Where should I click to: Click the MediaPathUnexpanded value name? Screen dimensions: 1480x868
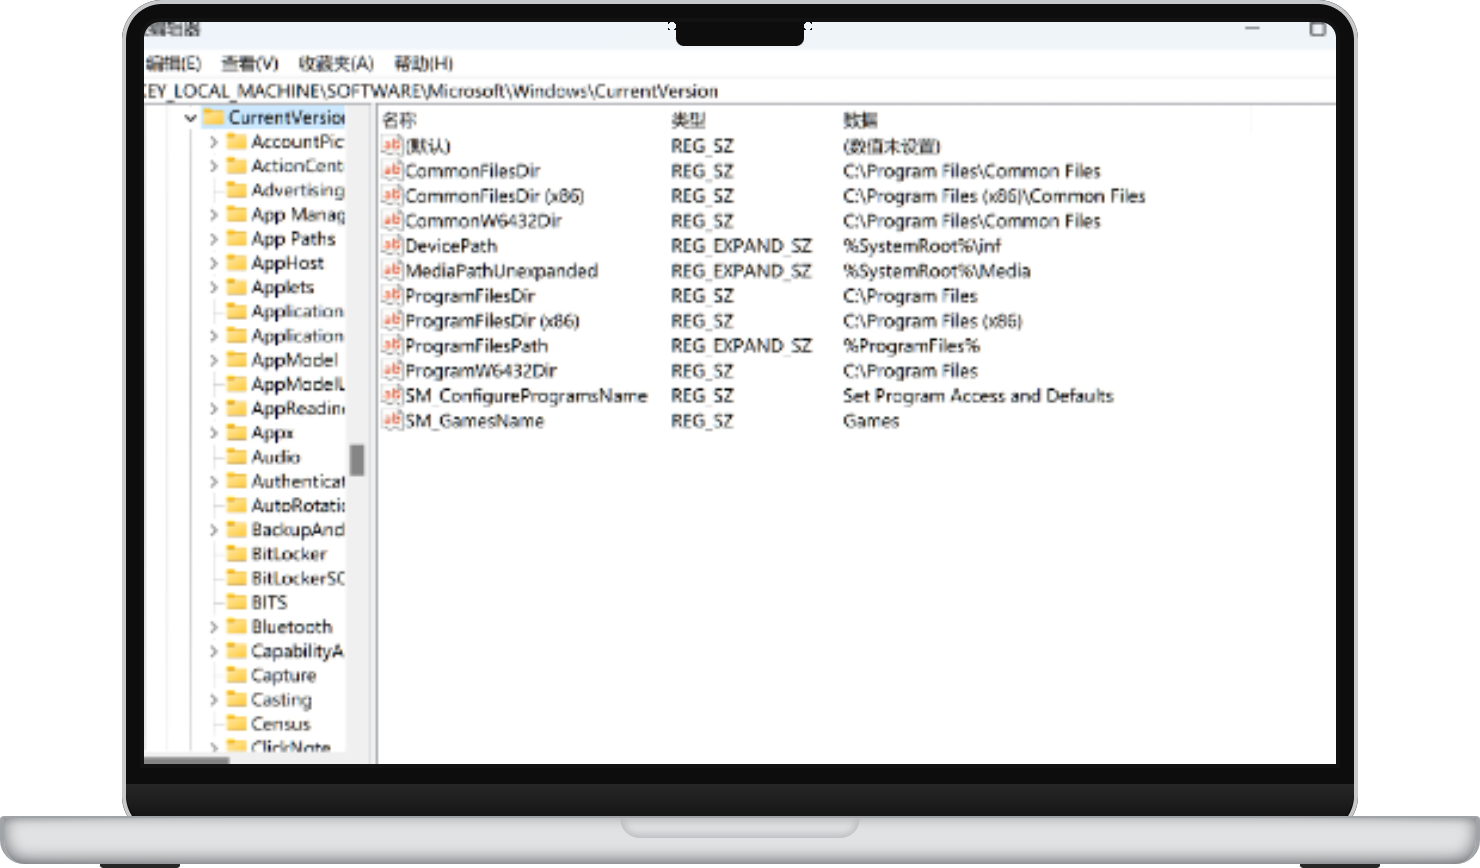point(502,271)
